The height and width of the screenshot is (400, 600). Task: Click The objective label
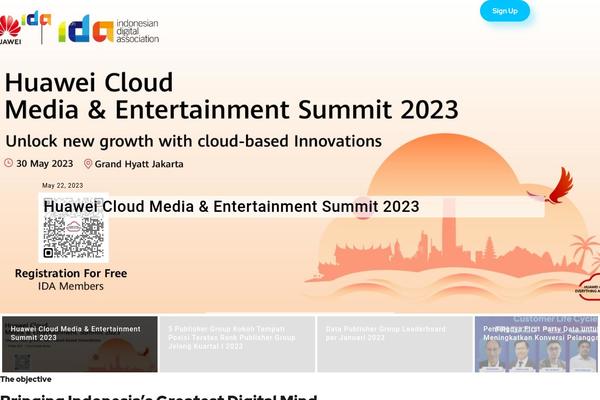(26, 379)
